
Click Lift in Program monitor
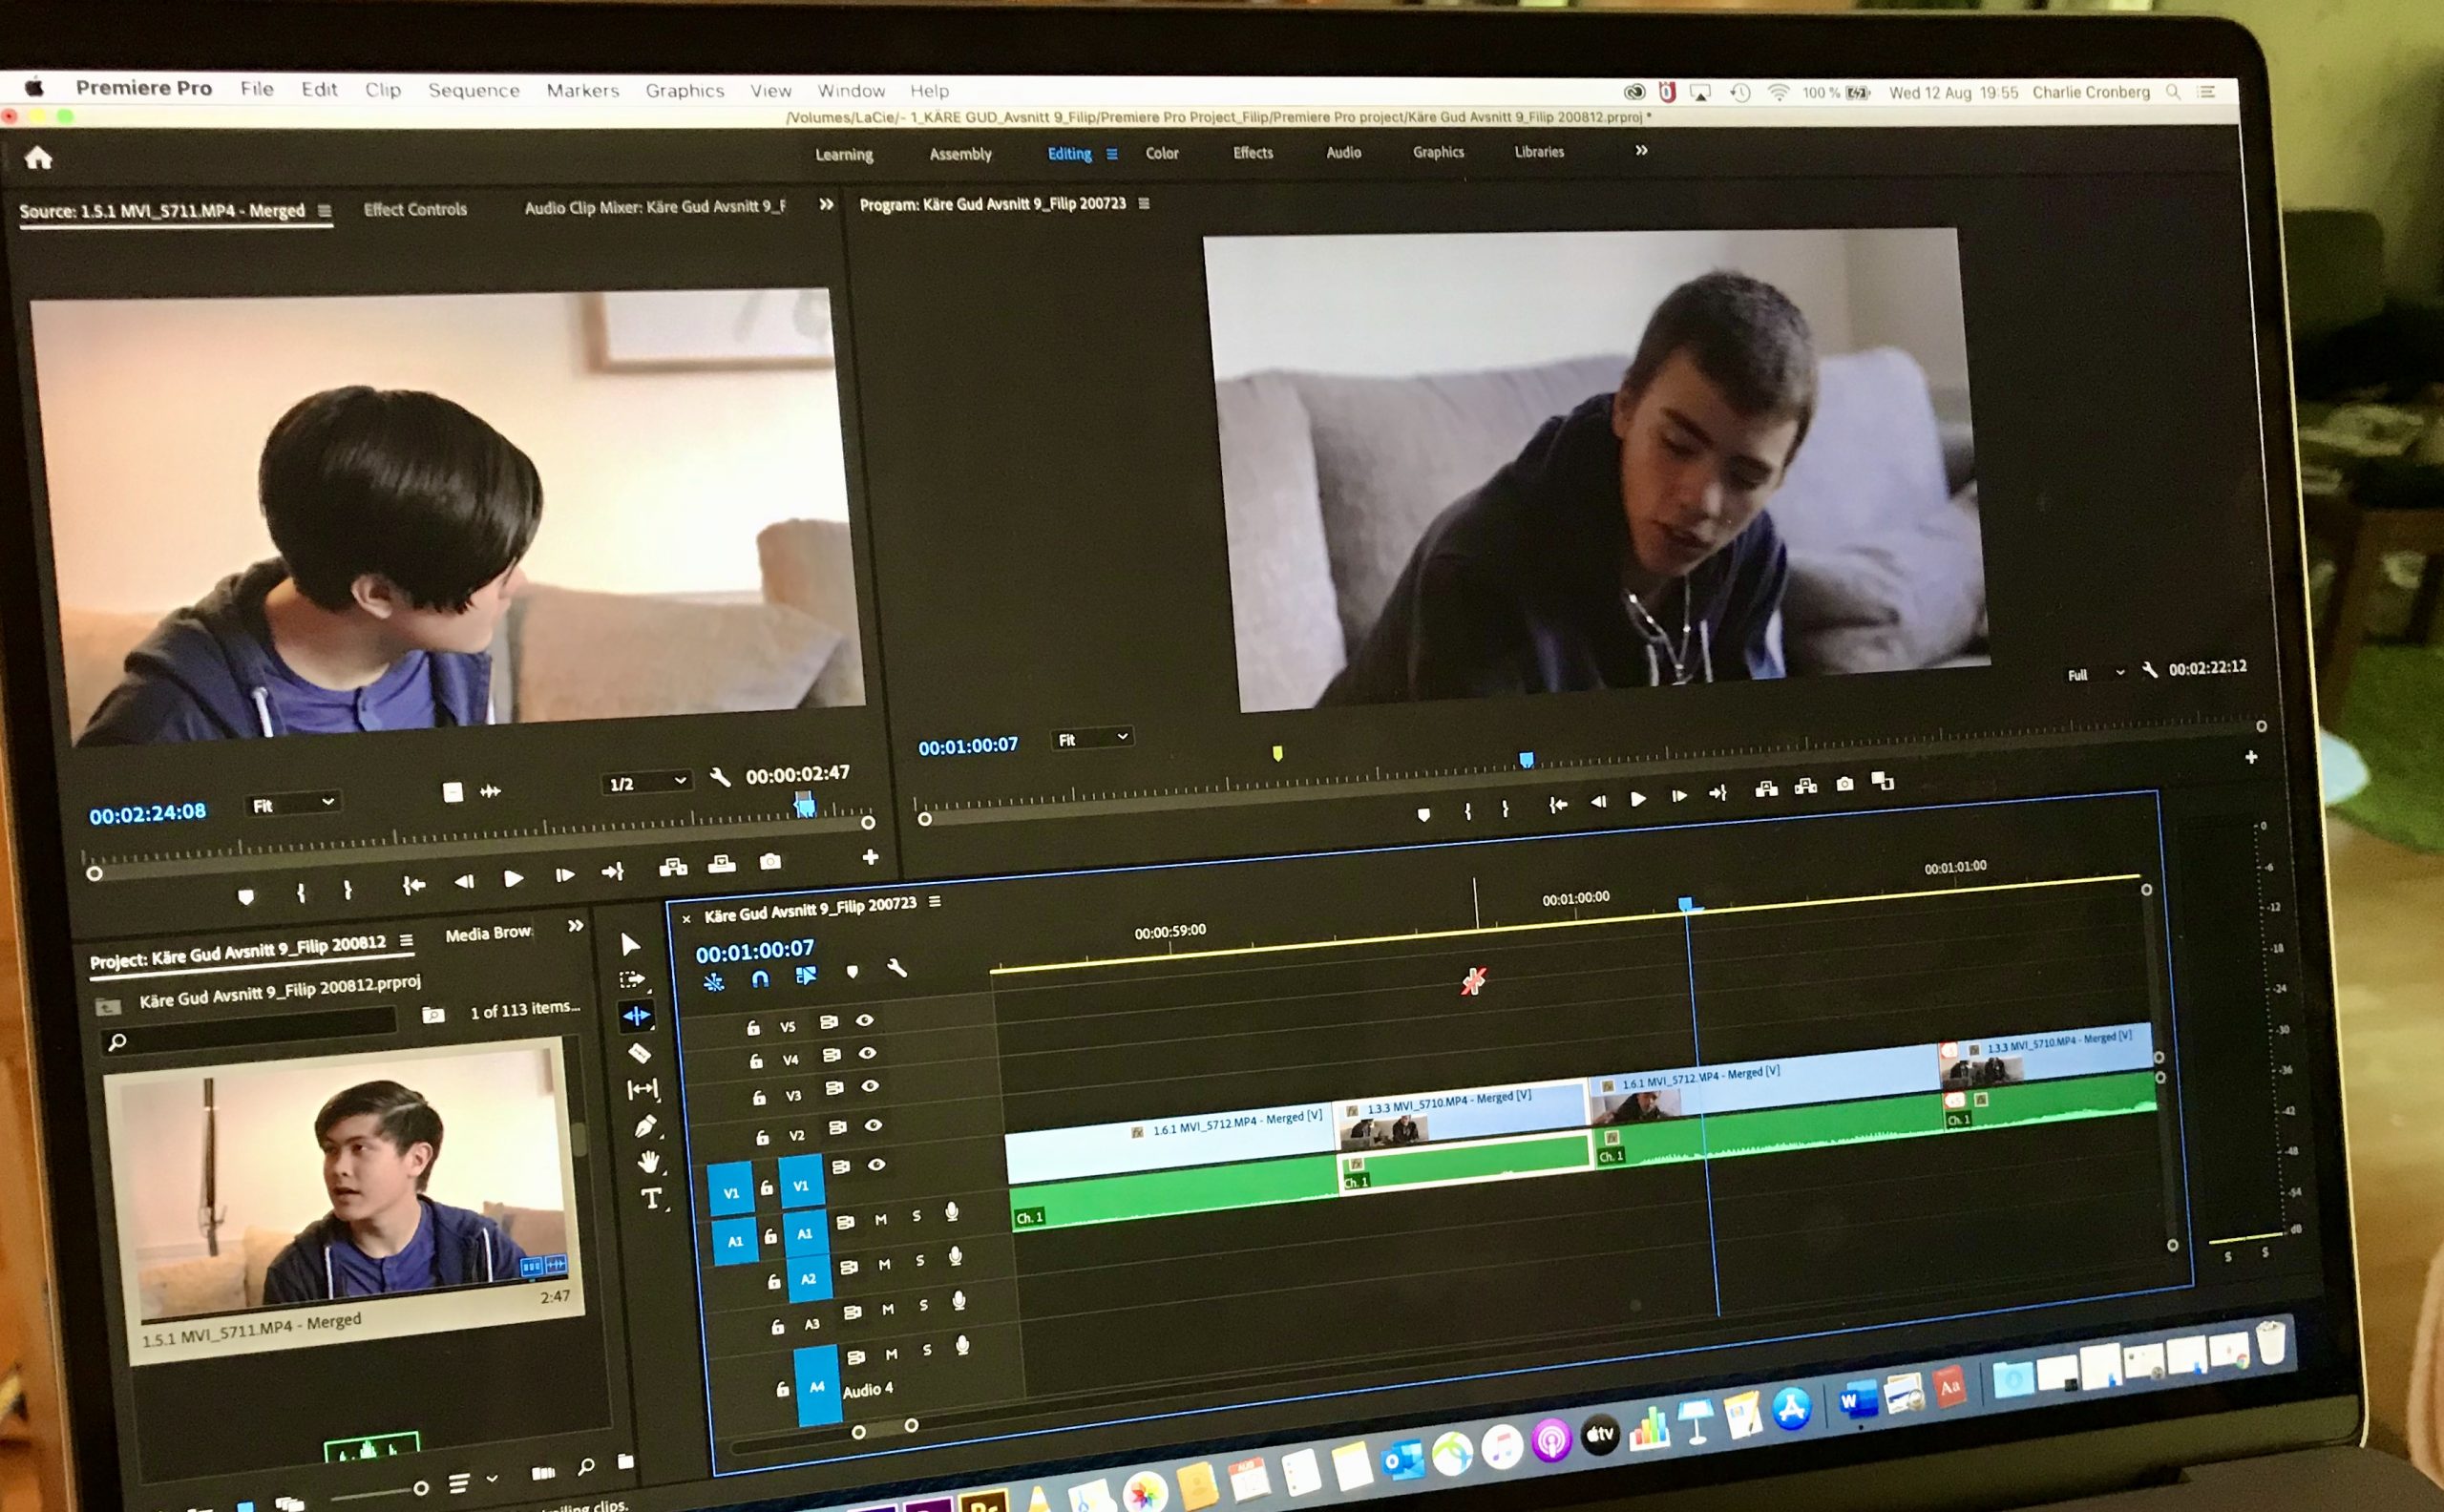(1766, 789)
